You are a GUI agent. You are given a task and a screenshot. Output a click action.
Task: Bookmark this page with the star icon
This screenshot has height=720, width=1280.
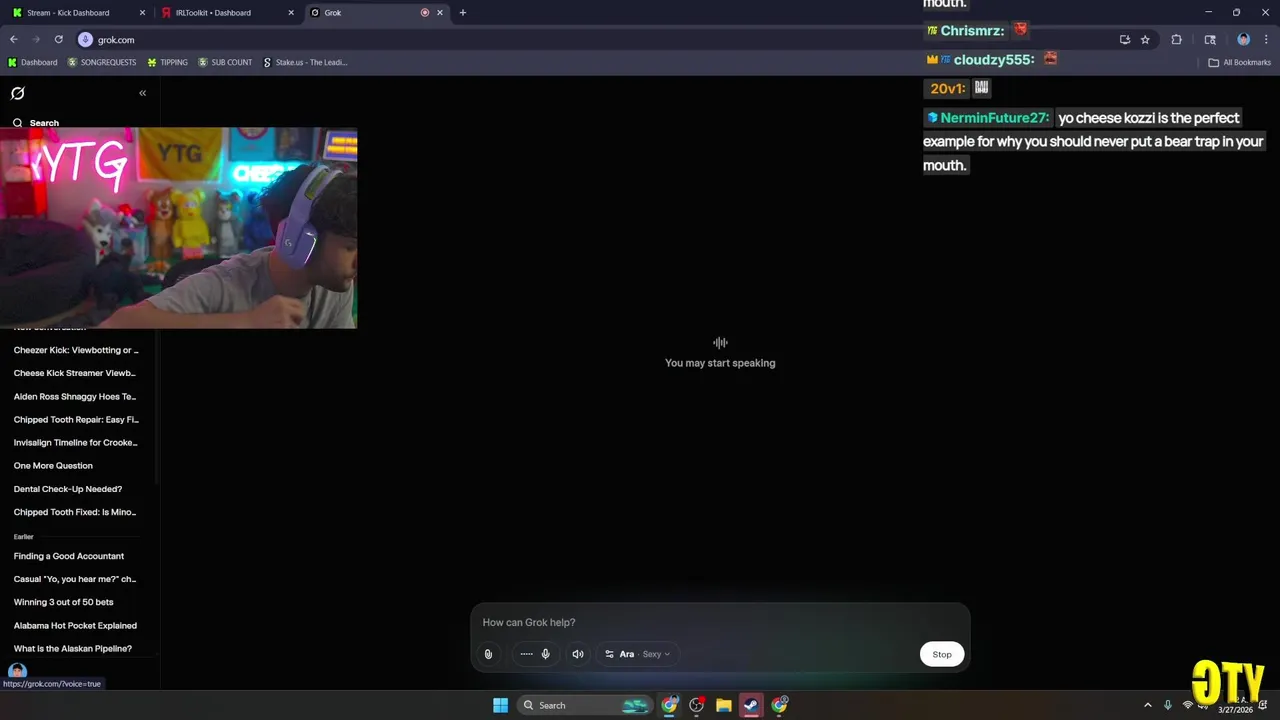point(1145,40)
